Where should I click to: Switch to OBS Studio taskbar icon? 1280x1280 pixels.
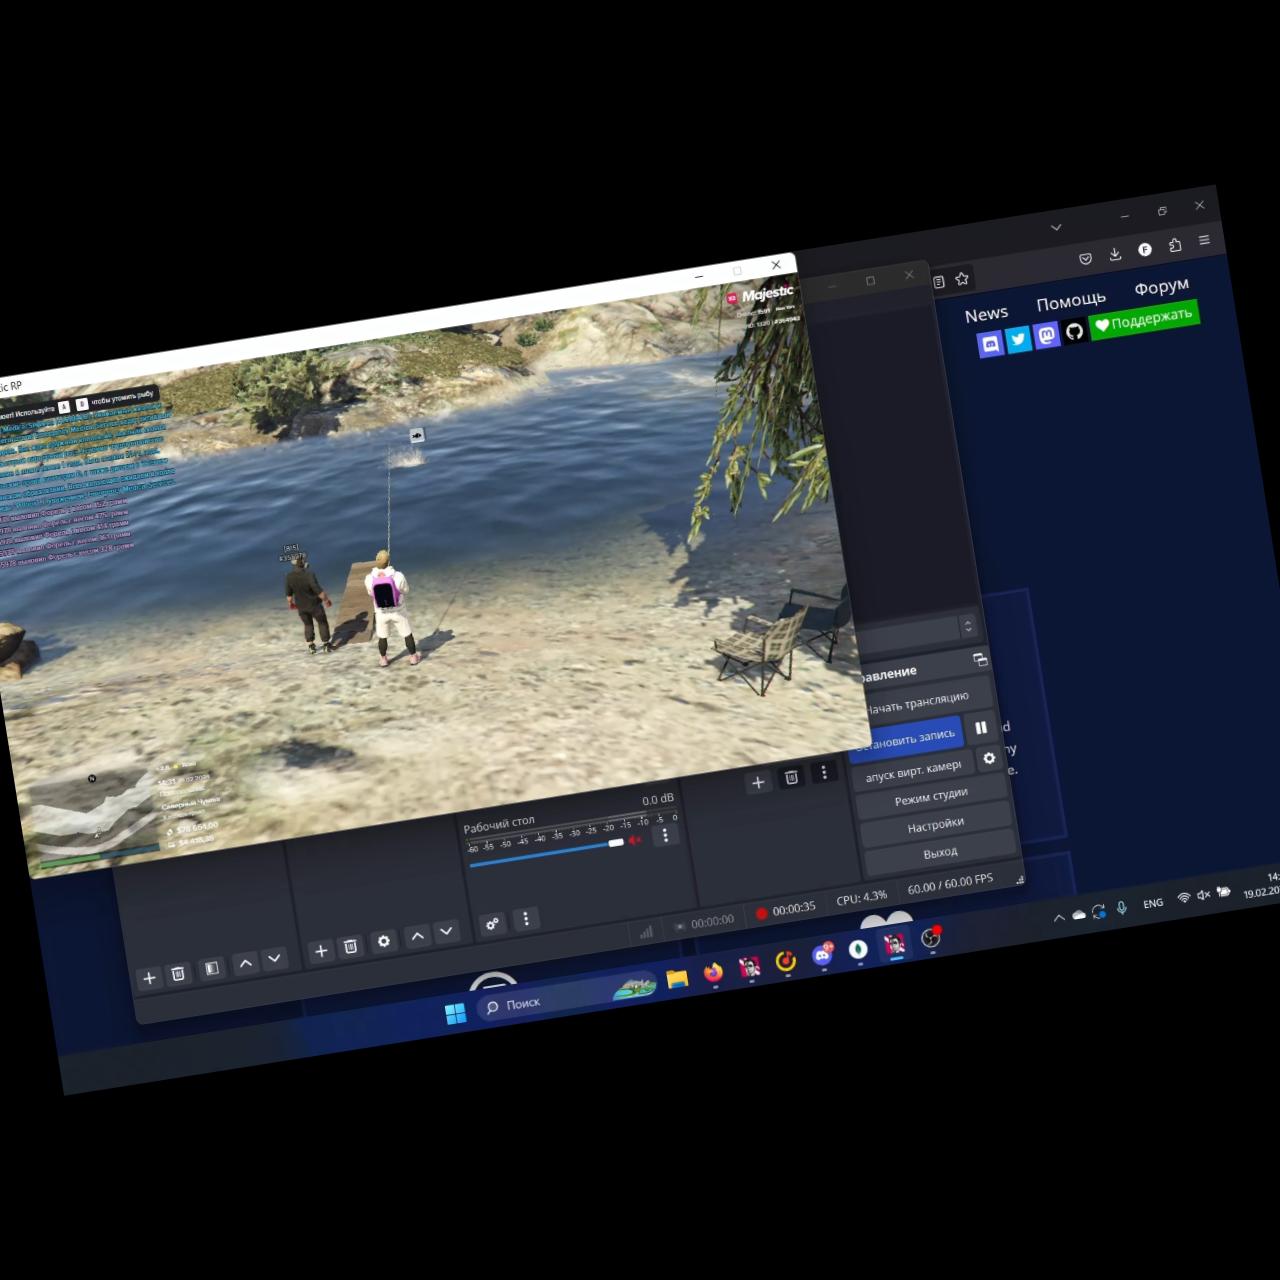click(x=930, y=938)
